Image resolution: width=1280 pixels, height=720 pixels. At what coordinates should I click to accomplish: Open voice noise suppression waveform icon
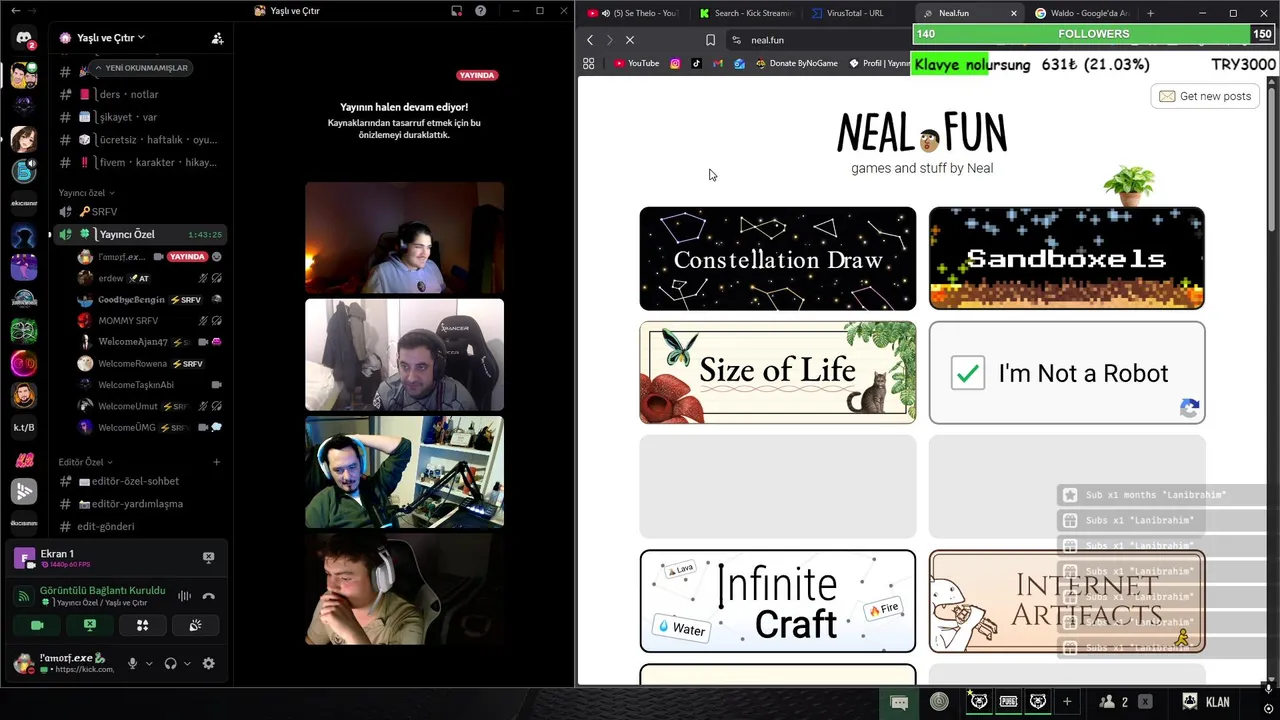click(184, 596)
